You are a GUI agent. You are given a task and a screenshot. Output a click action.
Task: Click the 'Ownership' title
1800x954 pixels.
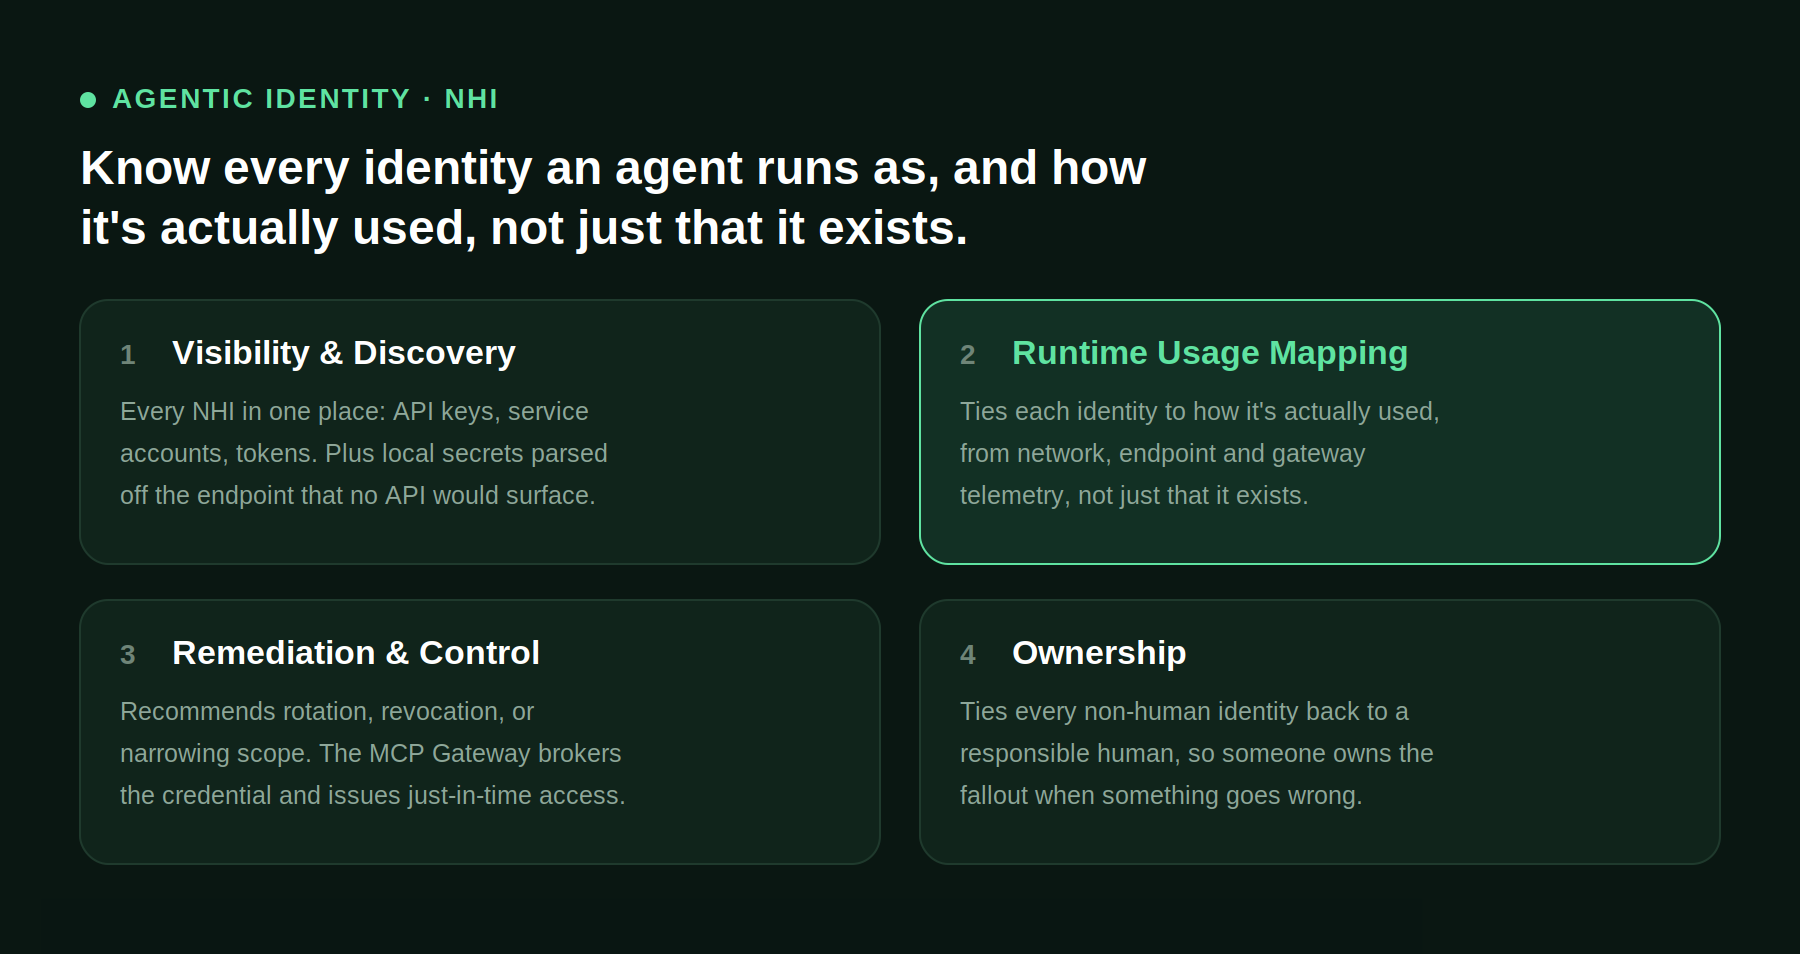1099,653
